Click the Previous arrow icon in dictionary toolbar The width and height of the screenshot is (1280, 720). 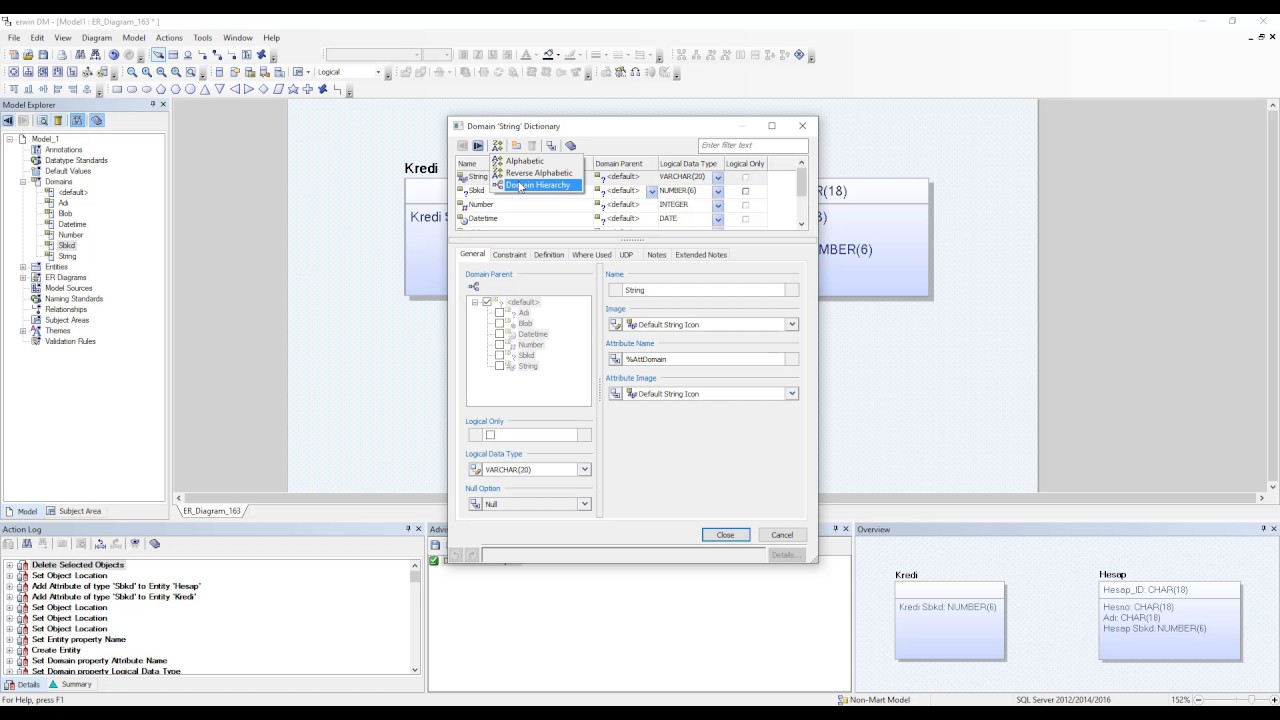462,146
